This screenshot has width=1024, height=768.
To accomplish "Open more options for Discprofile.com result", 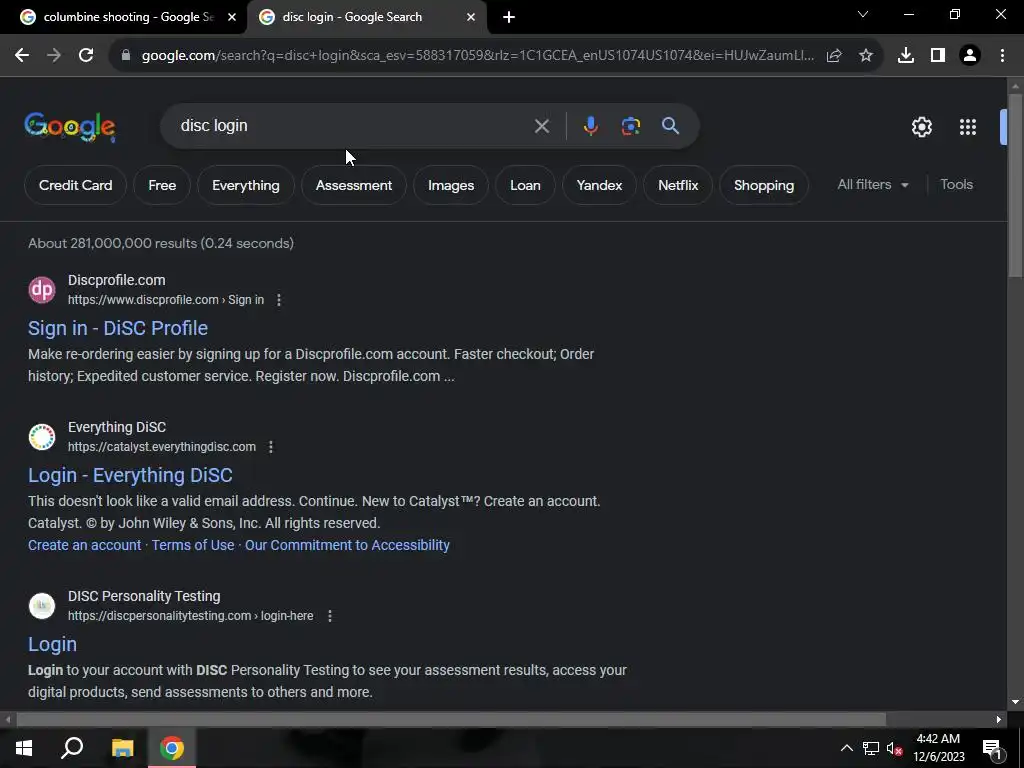I will (279, 300).
